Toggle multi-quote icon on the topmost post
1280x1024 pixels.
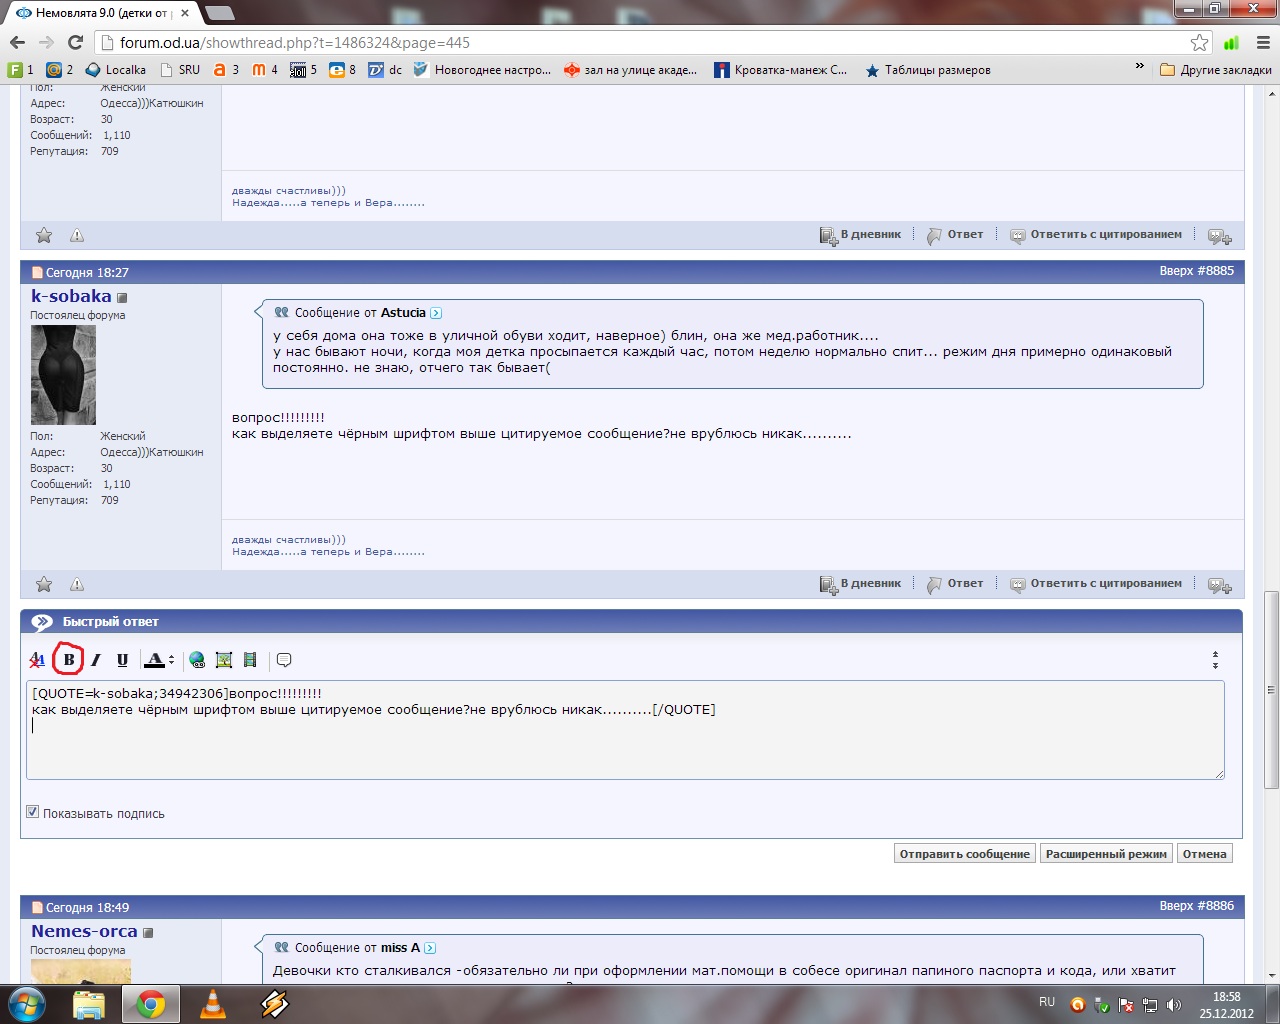point(1219,236)
